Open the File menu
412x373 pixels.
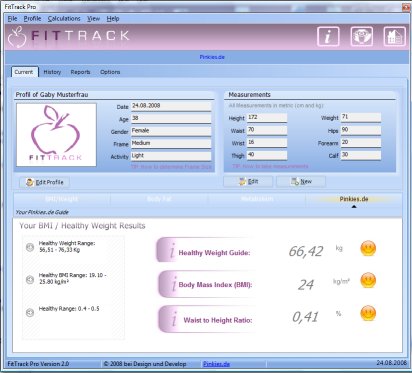(x=12, y=19)
